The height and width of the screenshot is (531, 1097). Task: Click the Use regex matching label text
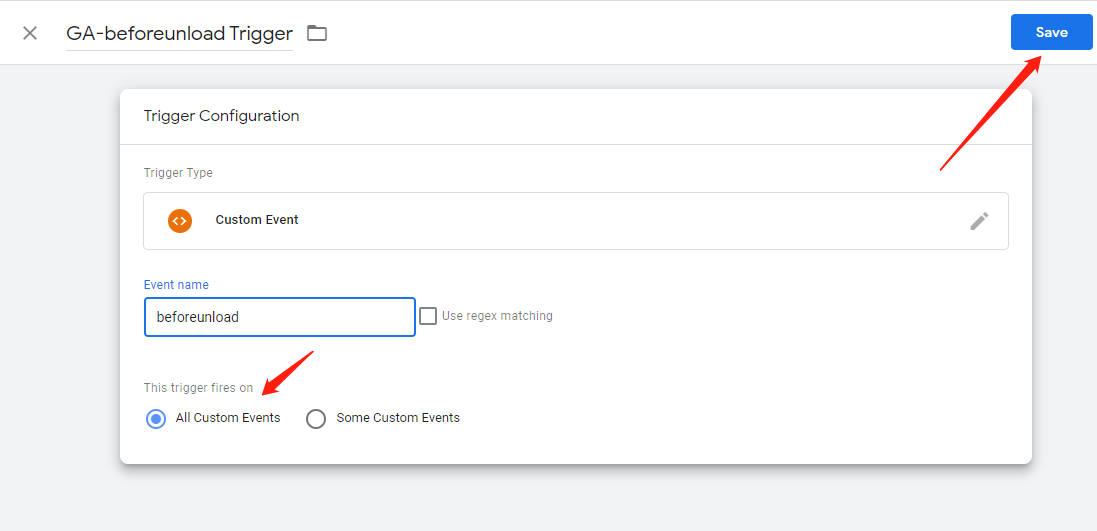497,316
